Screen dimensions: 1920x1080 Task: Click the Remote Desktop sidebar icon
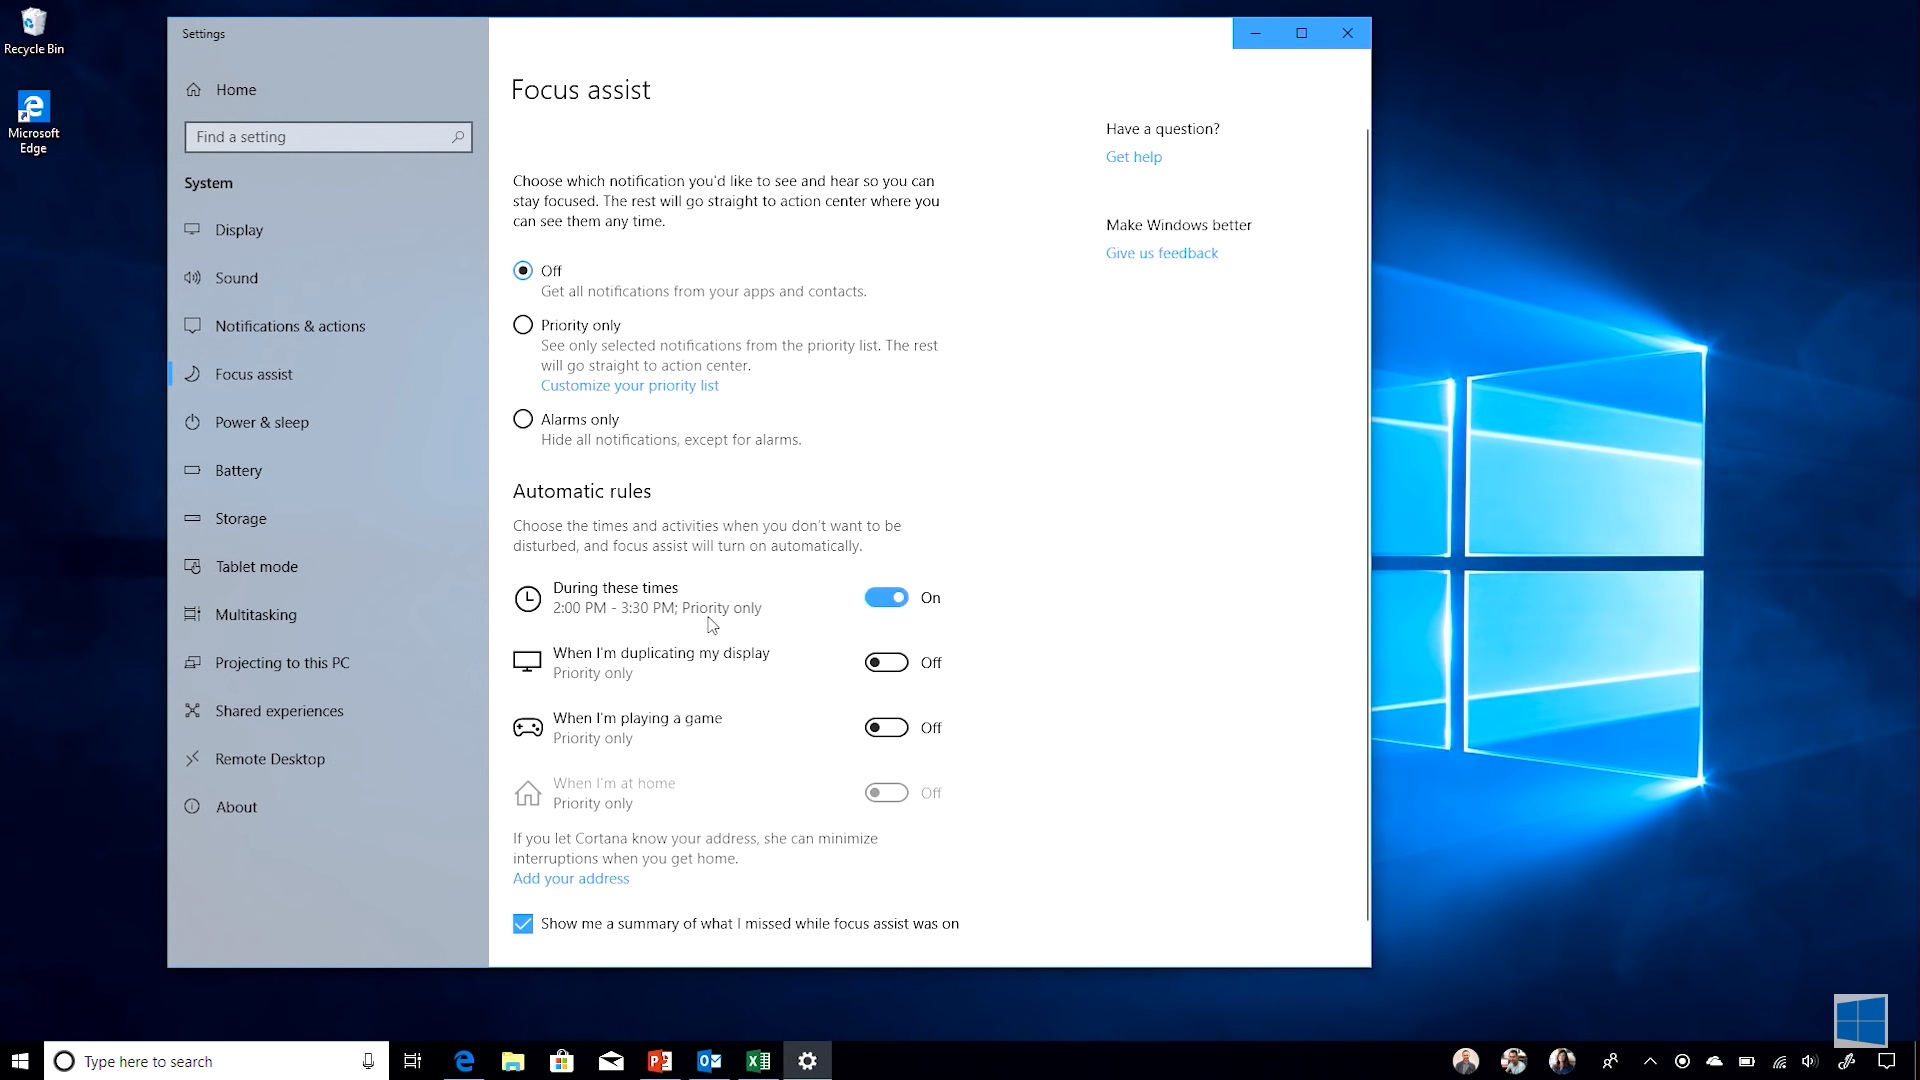[x=193, y=759]
